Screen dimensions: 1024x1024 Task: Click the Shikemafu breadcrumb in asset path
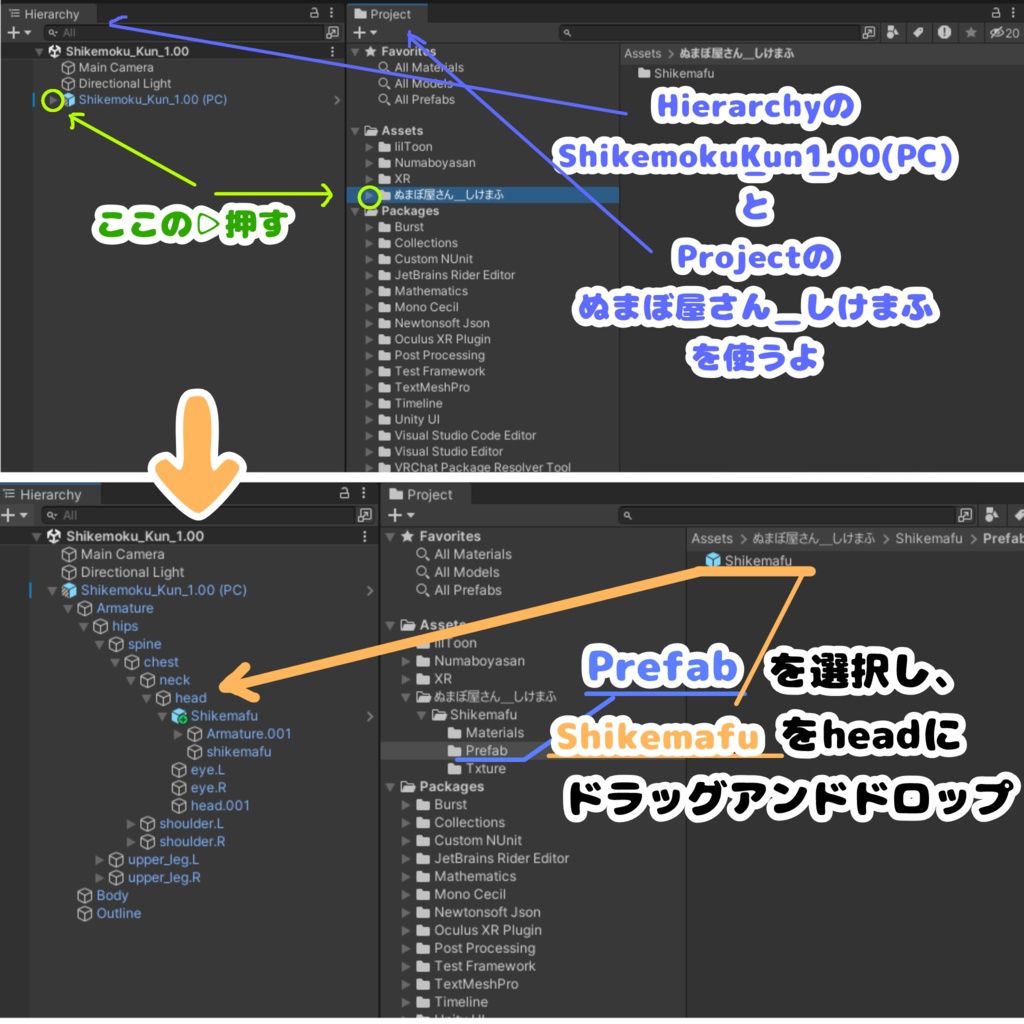[929, 538]
